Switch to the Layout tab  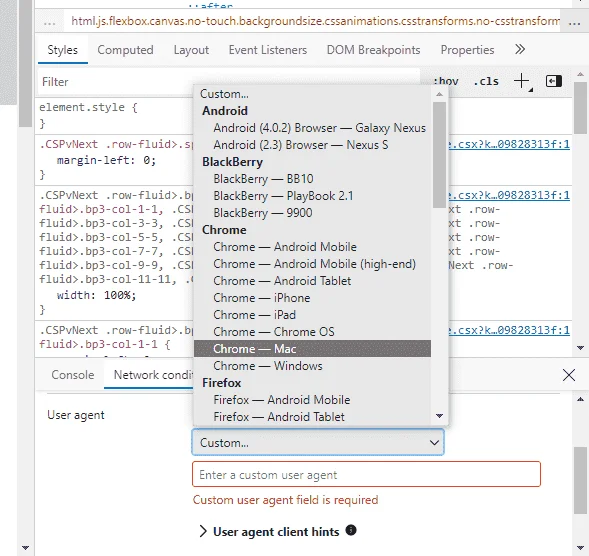[191, 50]
